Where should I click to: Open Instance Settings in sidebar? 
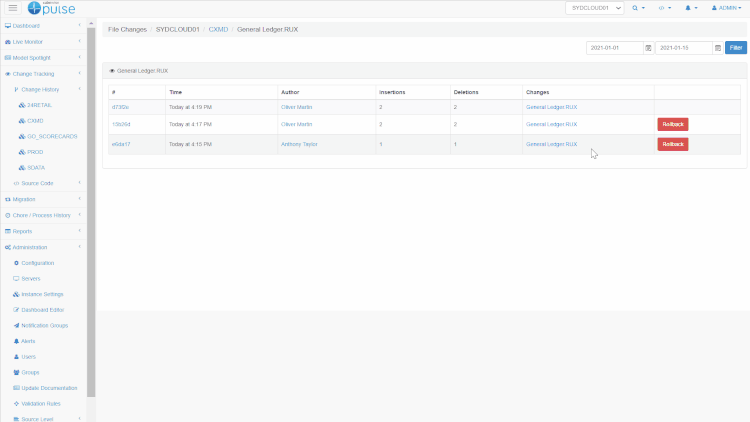(x=41, y=294)
